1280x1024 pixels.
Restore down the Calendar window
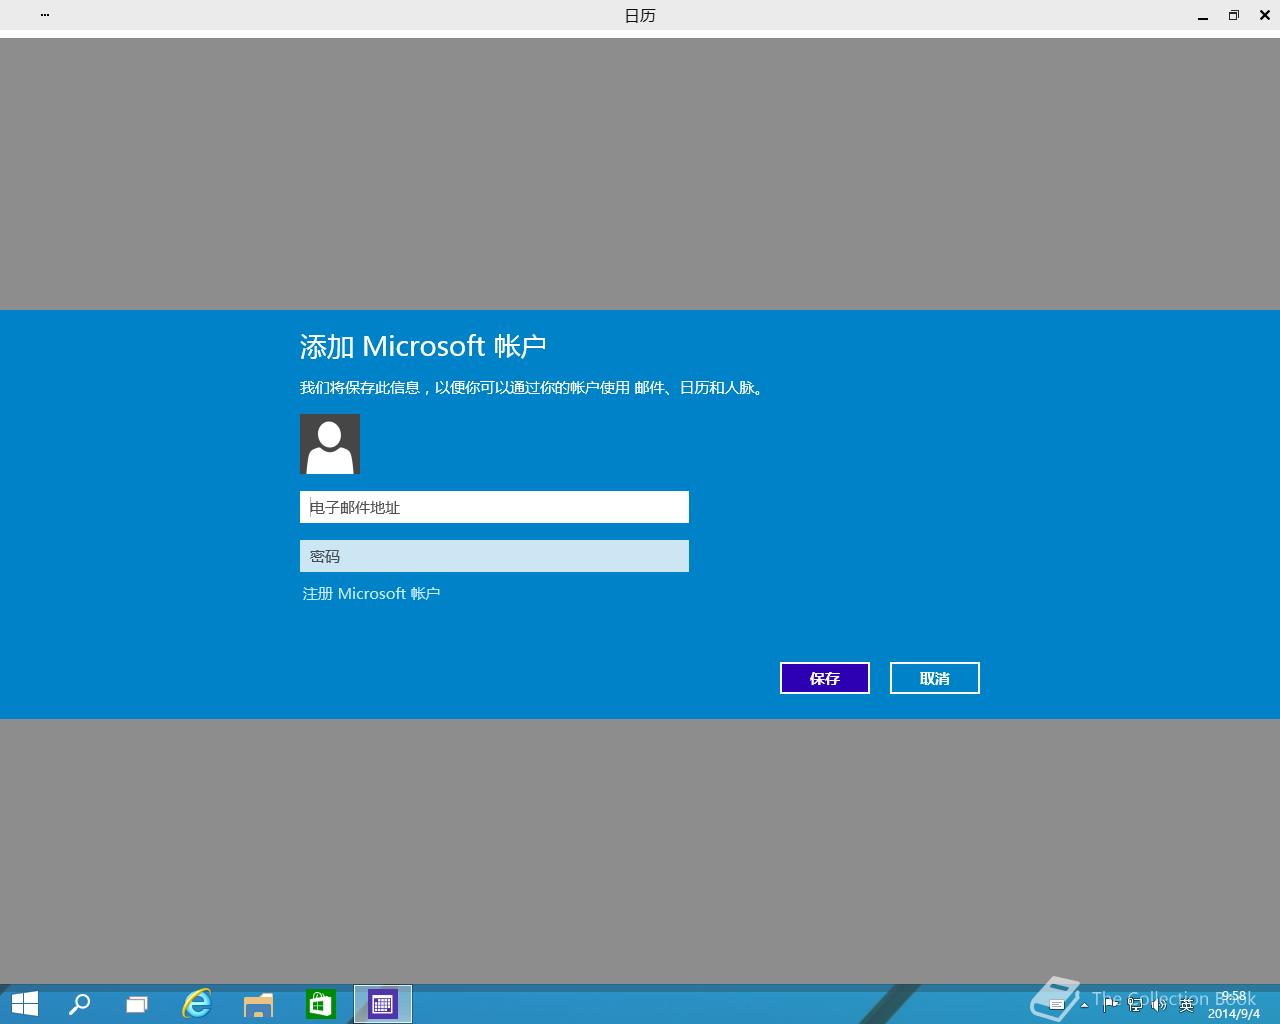click(x=1234, y=15)
